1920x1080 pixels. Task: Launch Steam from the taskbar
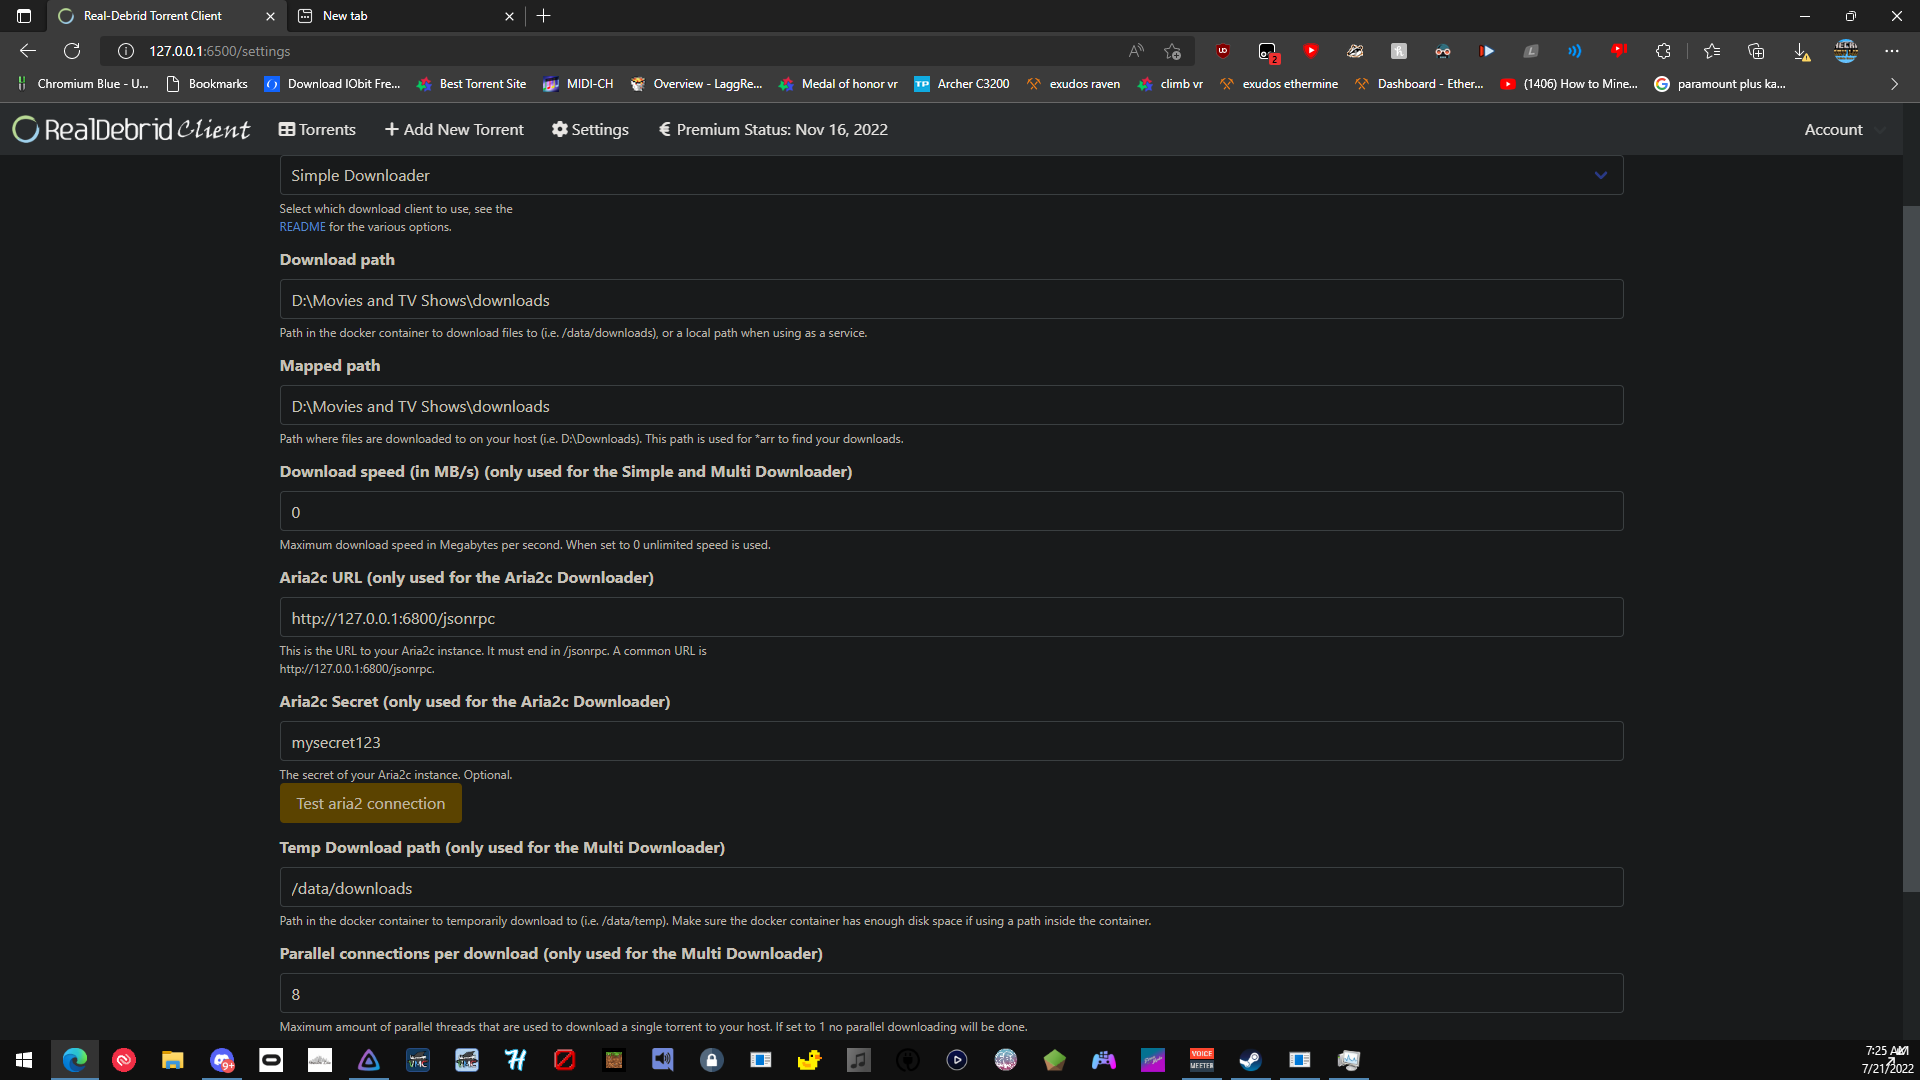pos(1250,1060)
